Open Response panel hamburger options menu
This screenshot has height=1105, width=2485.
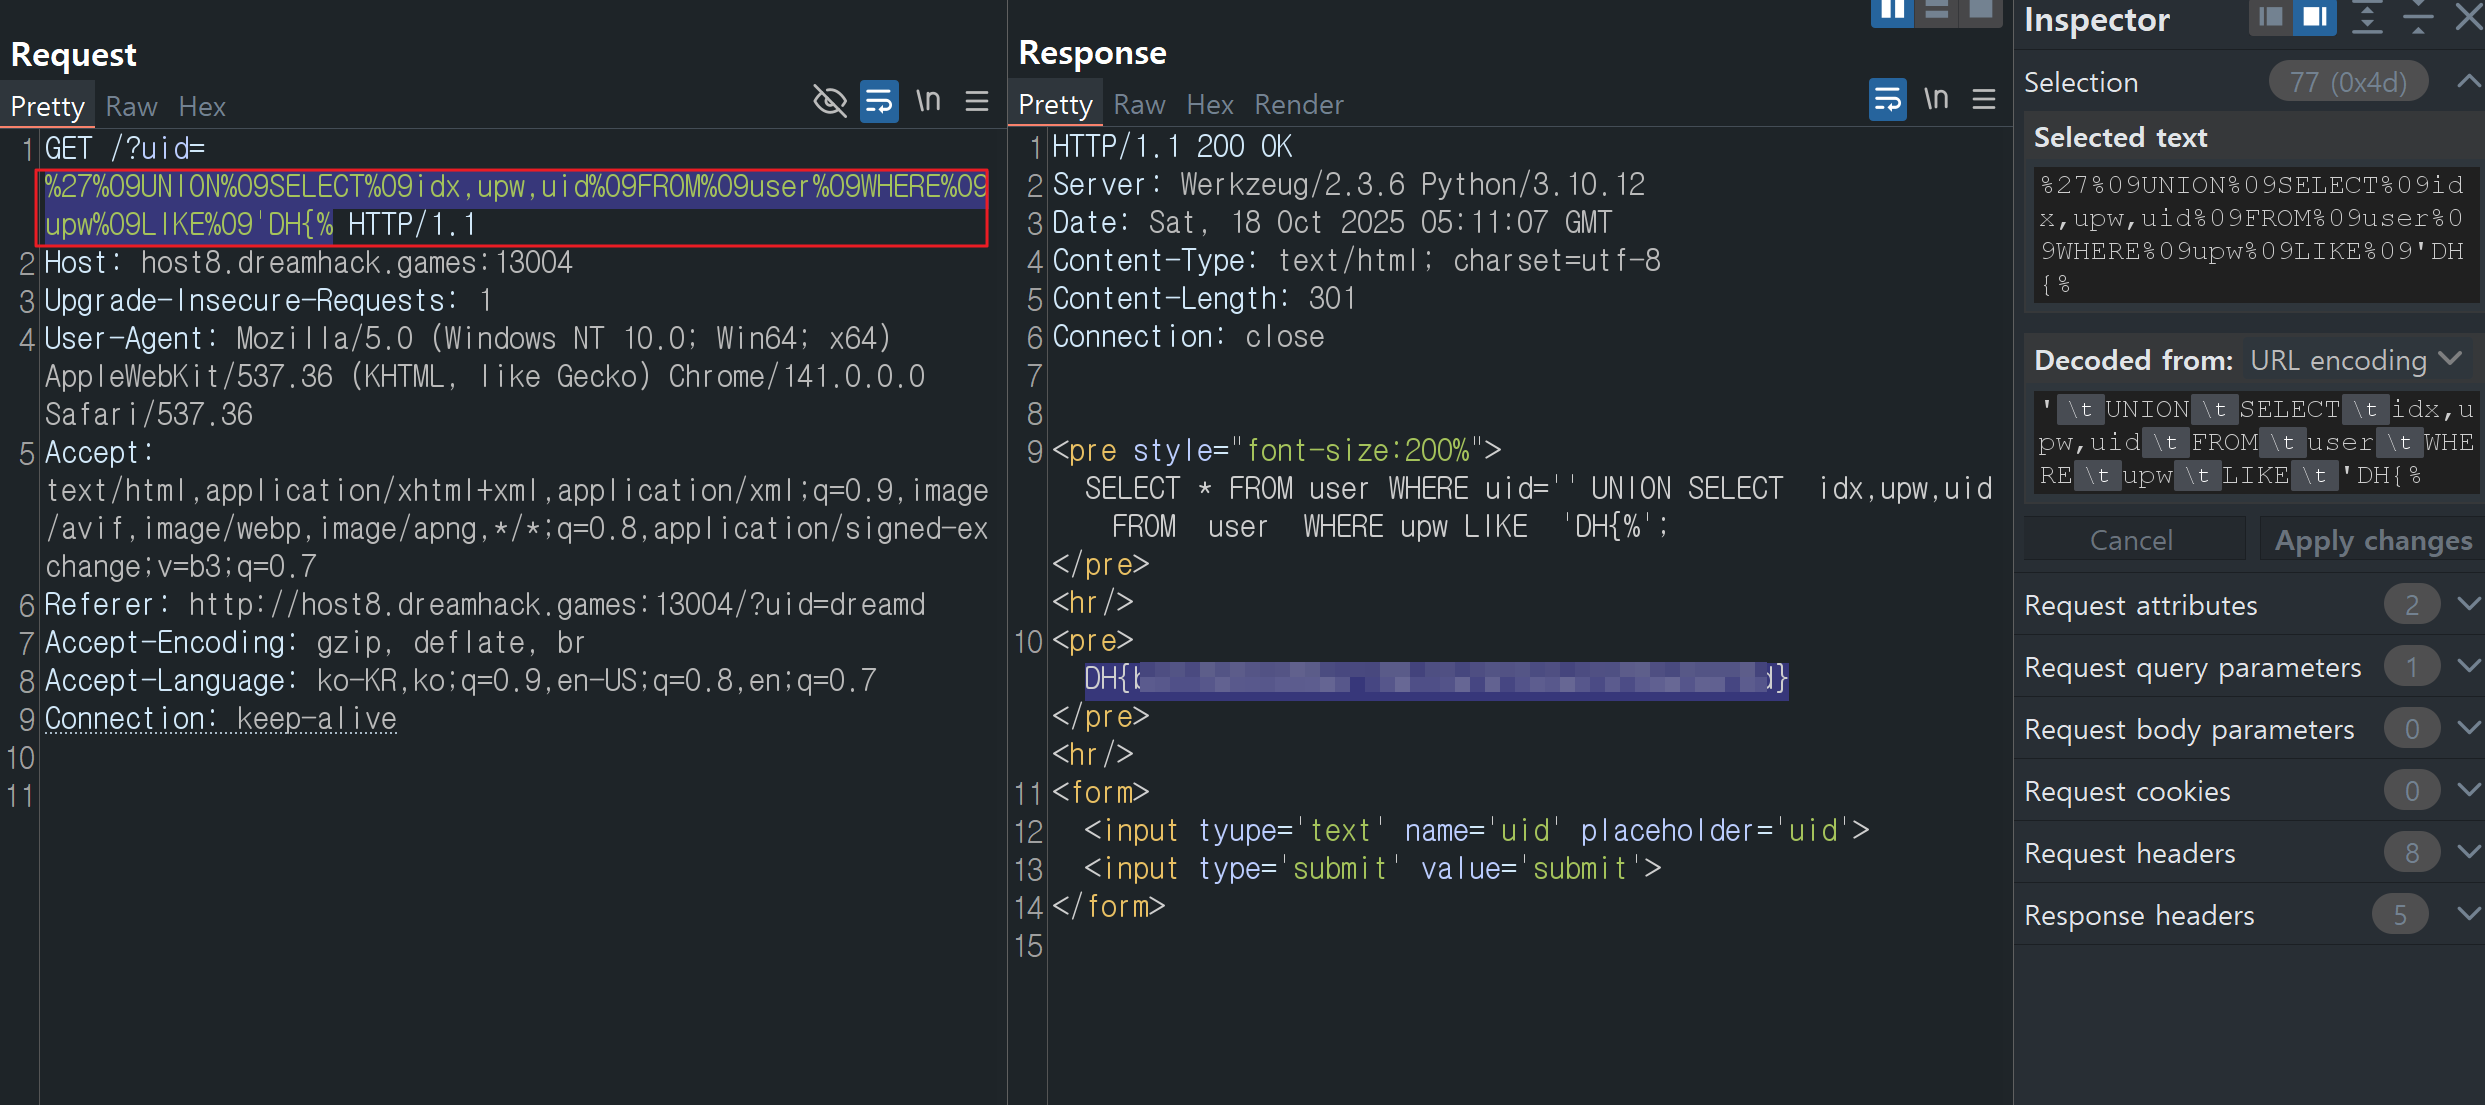[1984, 99]
